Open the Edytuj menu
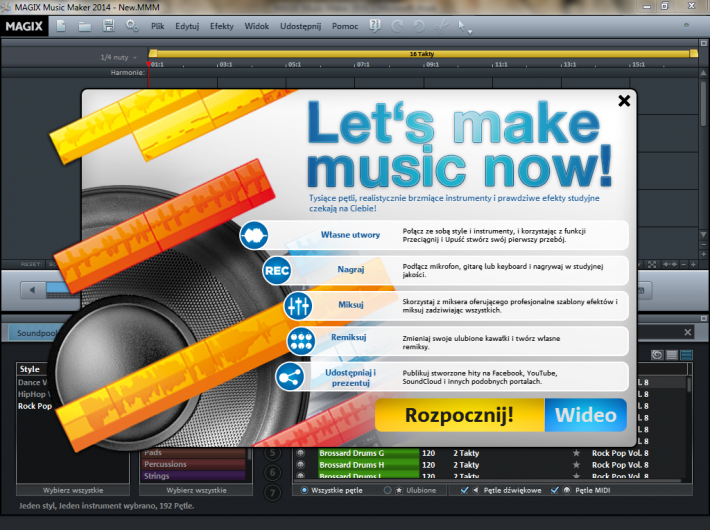Viewport: 710px width, 530px height. pyautogui.click(x=187, y=26)
